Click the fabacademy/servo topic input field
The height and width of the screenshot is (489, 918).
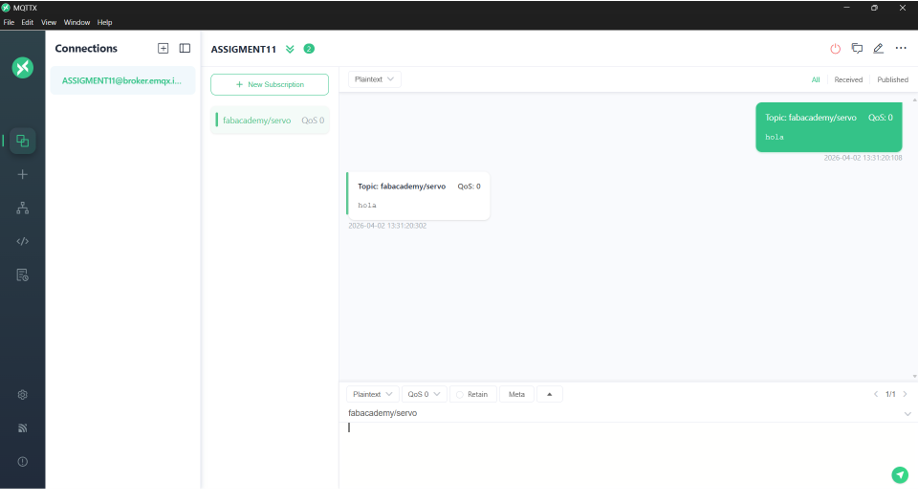pyautogui.click(x=624, y=413)
